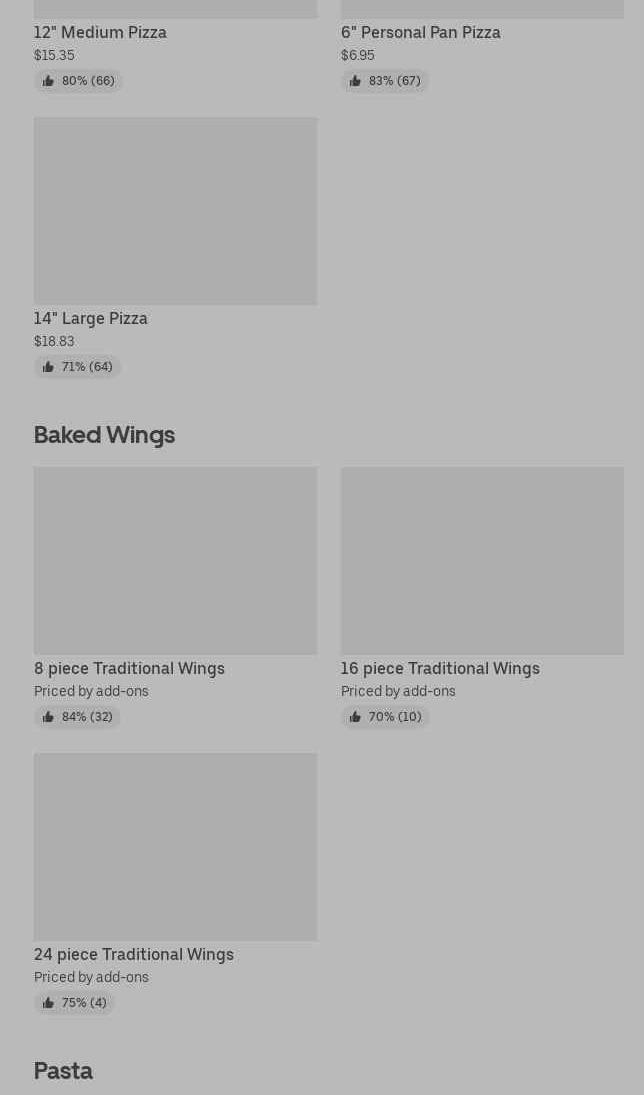Select the 16 piece Traditional Wings image

[482, 561]
